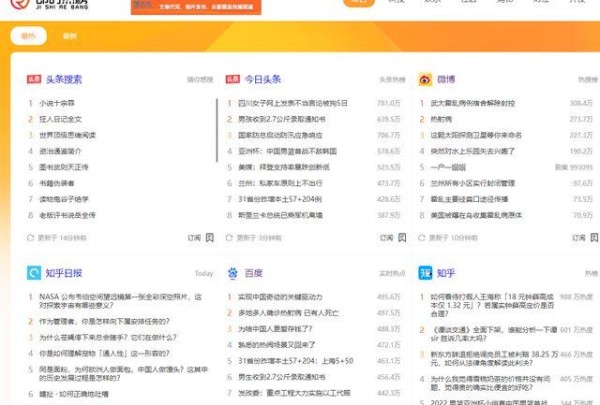Click the 今日头条 red source icon
The width and height of the screenshot is (600, 405).
(233, 79)
